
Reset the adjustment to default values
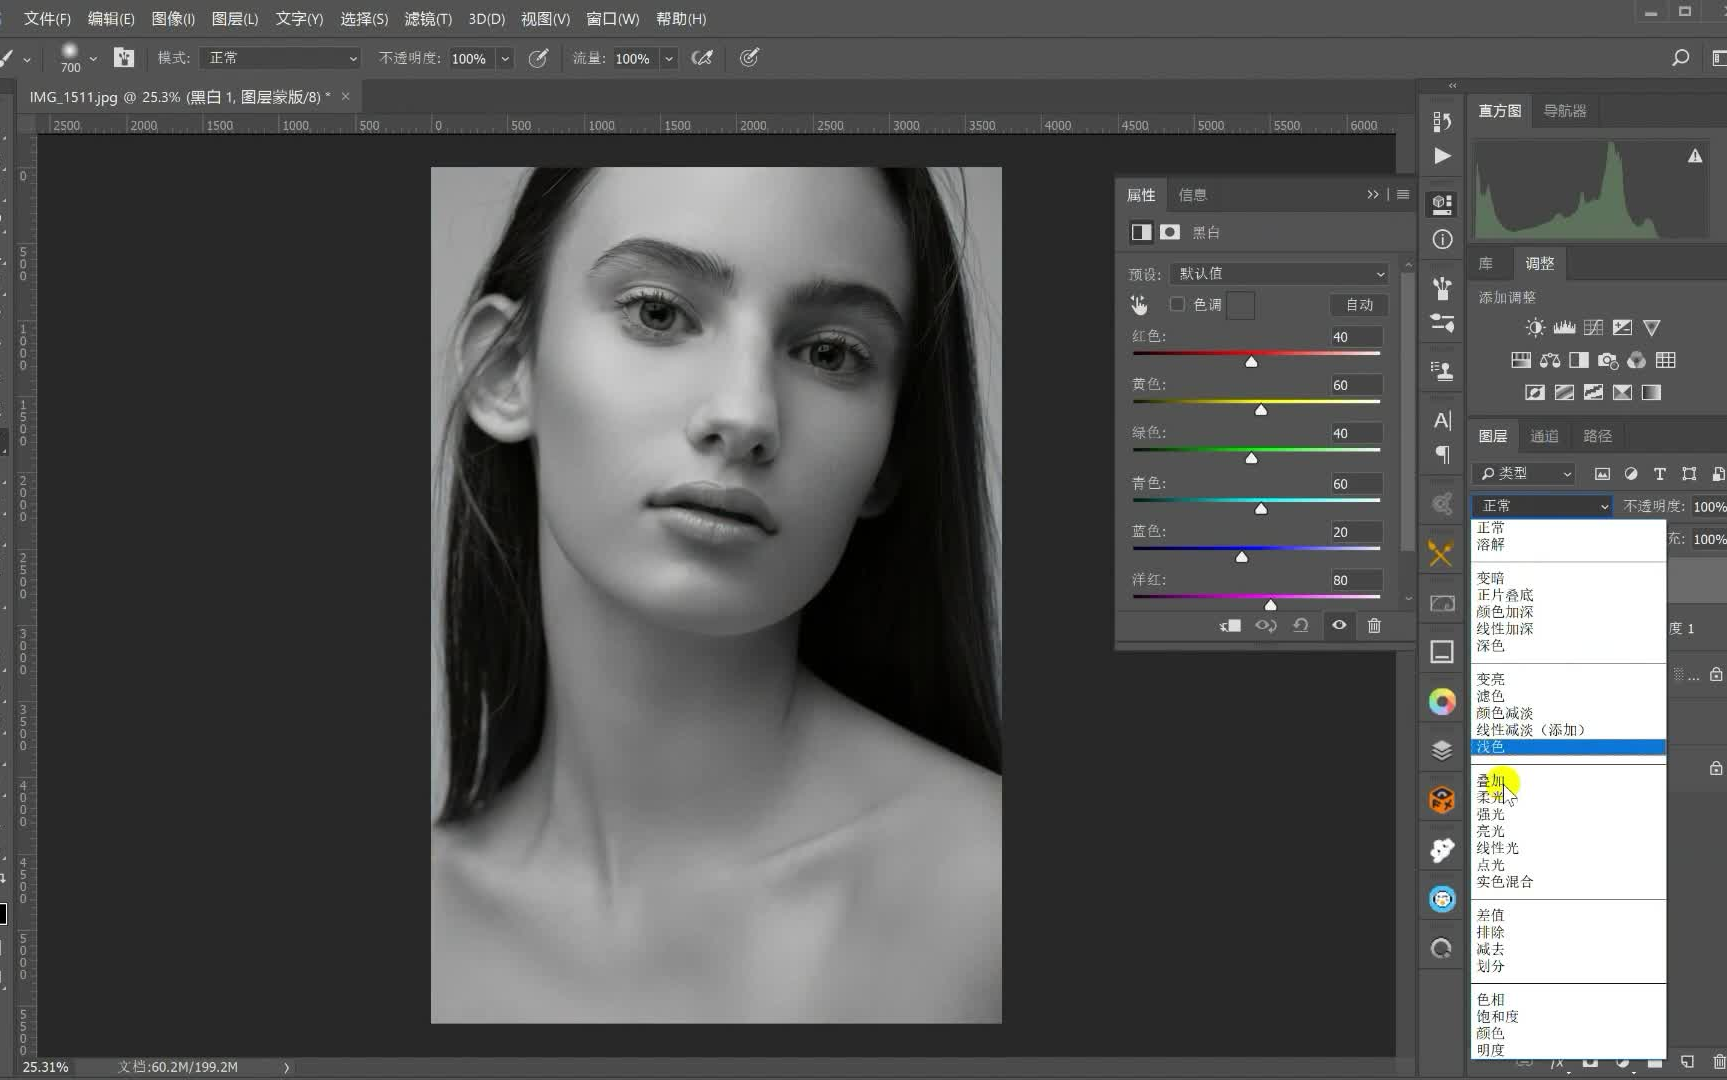[x=1300, y=626]
